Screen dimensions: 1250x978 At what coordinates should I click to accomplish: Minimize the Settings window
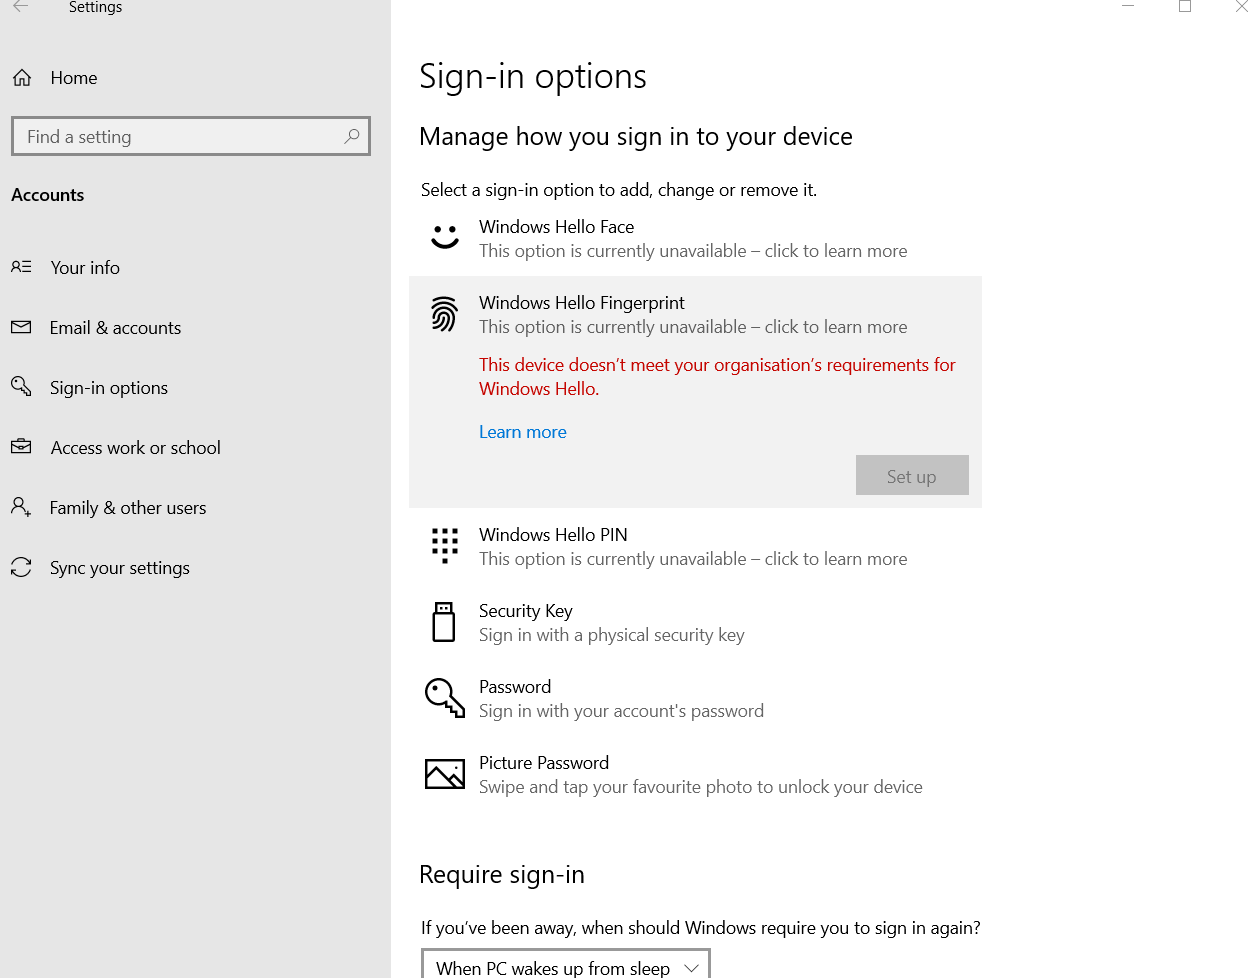click(1128, 6)
